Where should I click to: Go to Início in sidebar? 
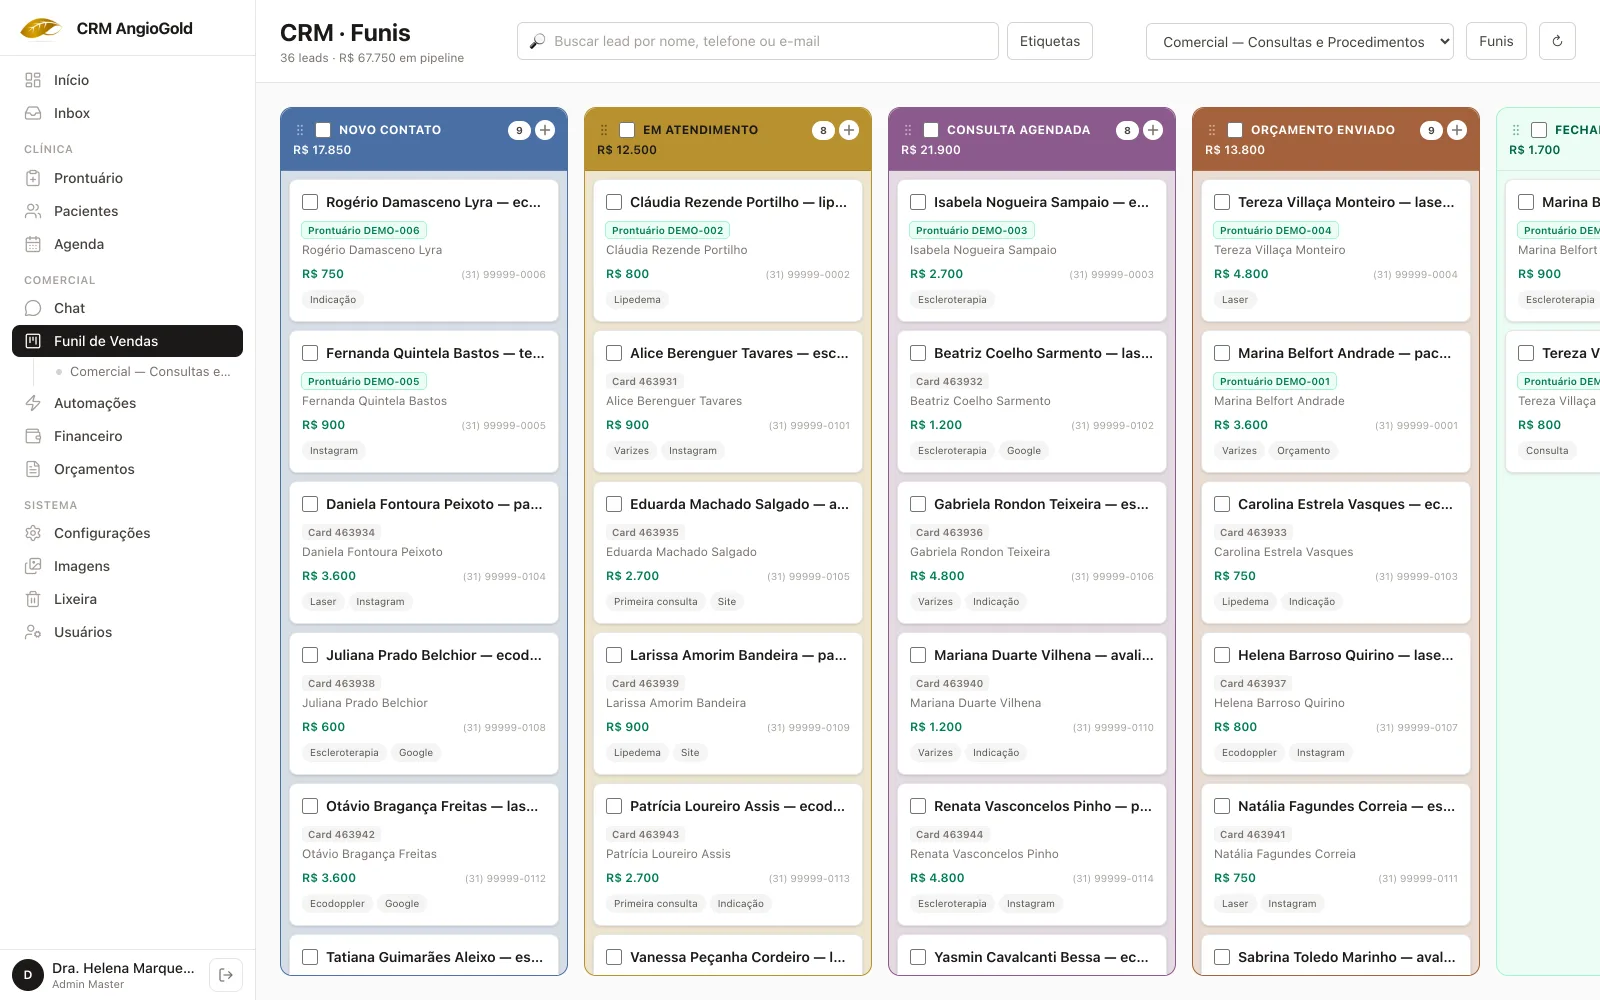click(128, 80)
